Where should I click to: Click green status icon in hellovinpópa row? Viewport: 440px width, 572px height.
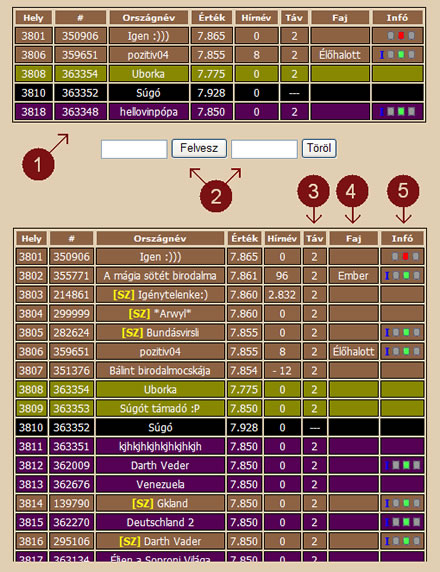tap(401, 111)
